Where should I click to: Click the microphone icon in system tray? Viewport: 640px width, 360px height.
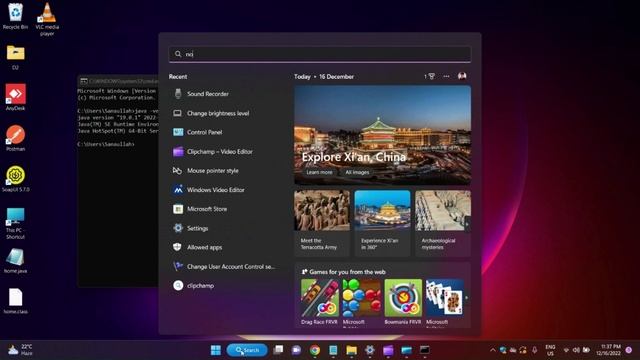pos(534,350)
